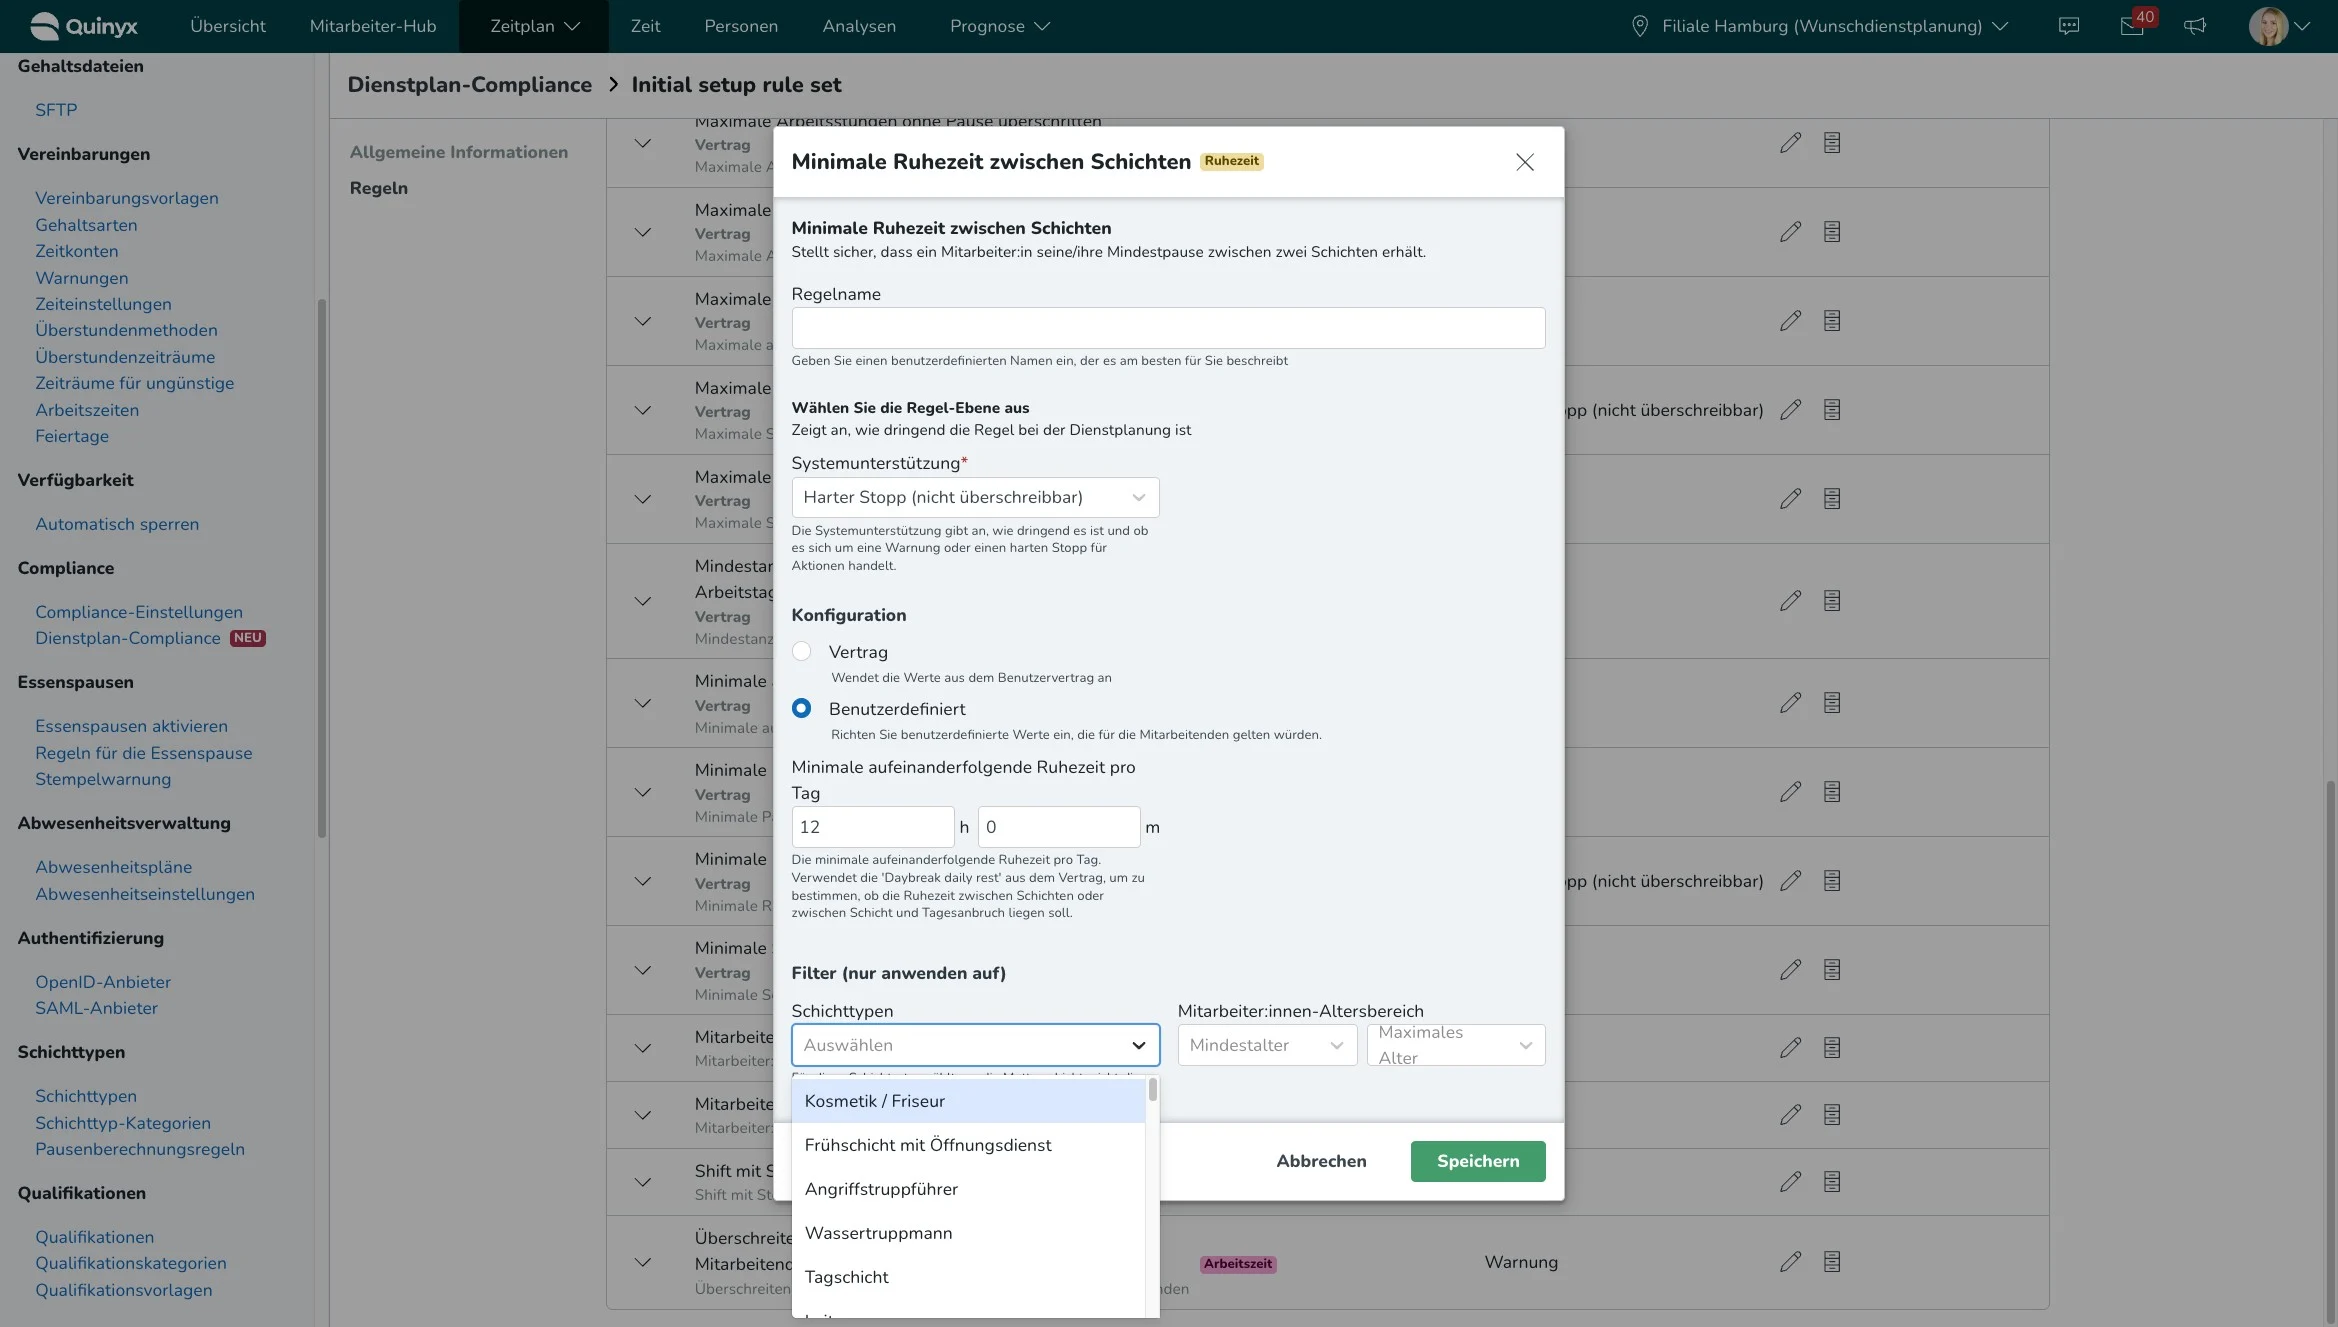Close the Minimale Ruhezeit dialog with X

tap(1524, 162)
